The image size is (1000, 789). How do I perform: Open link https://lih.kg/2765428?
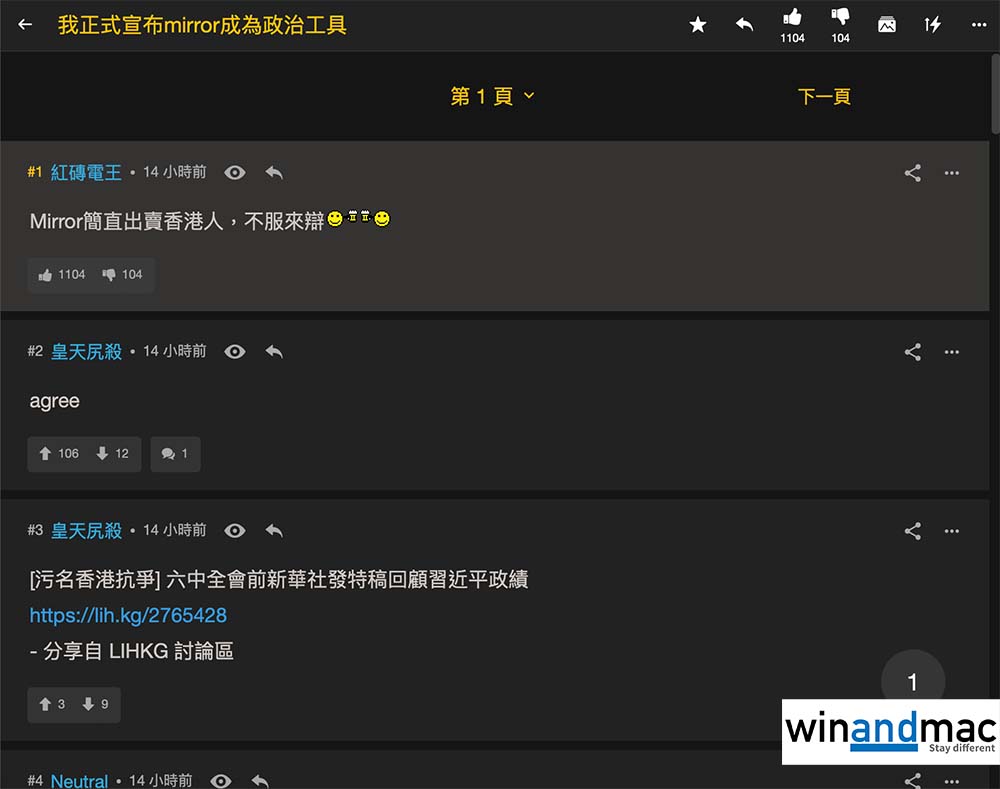128,616
